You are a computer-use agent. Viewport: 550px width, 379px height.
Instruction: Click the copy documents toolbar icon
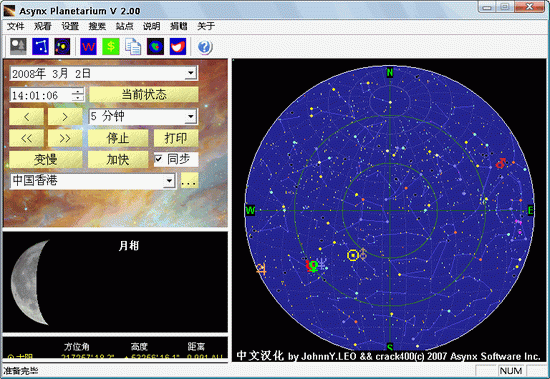coord(133,47)
